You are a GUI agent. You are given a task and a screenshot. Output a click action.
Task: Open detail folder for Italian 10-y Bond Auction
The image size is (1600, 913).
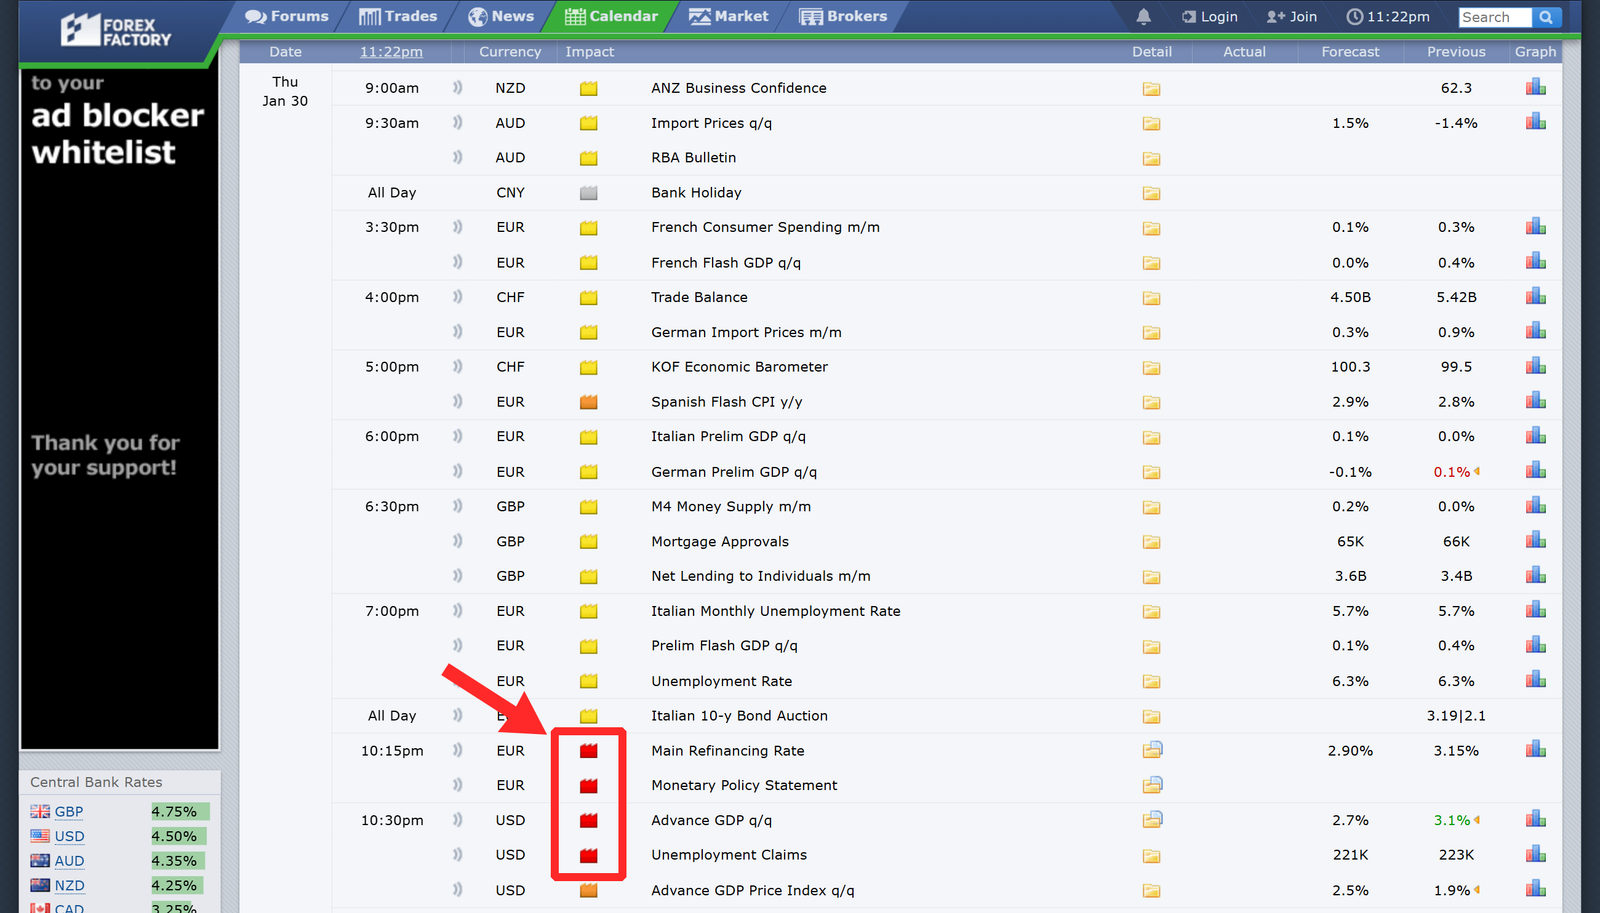click(1152, 716)
